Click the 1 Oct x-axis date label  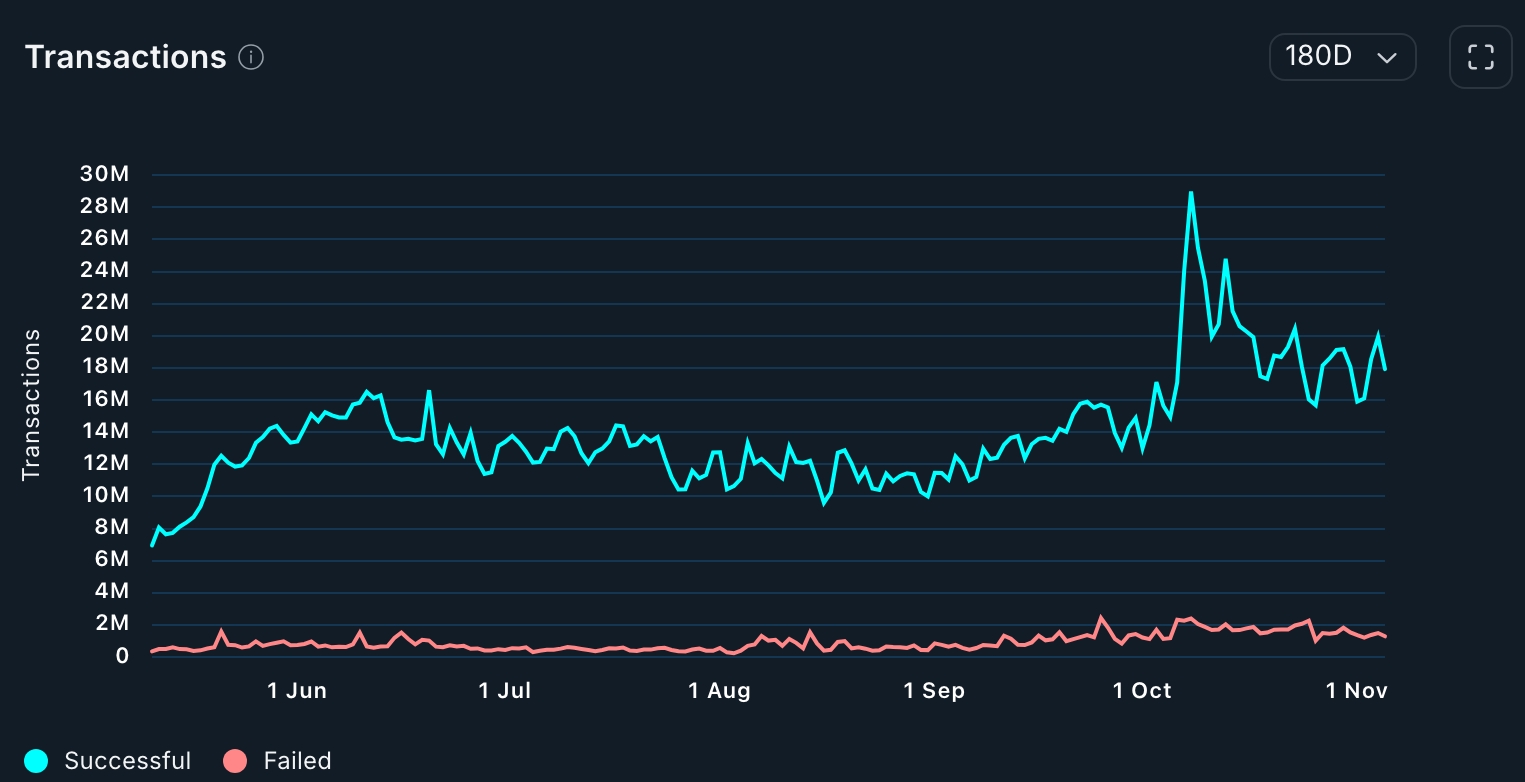pos(1142,691)
